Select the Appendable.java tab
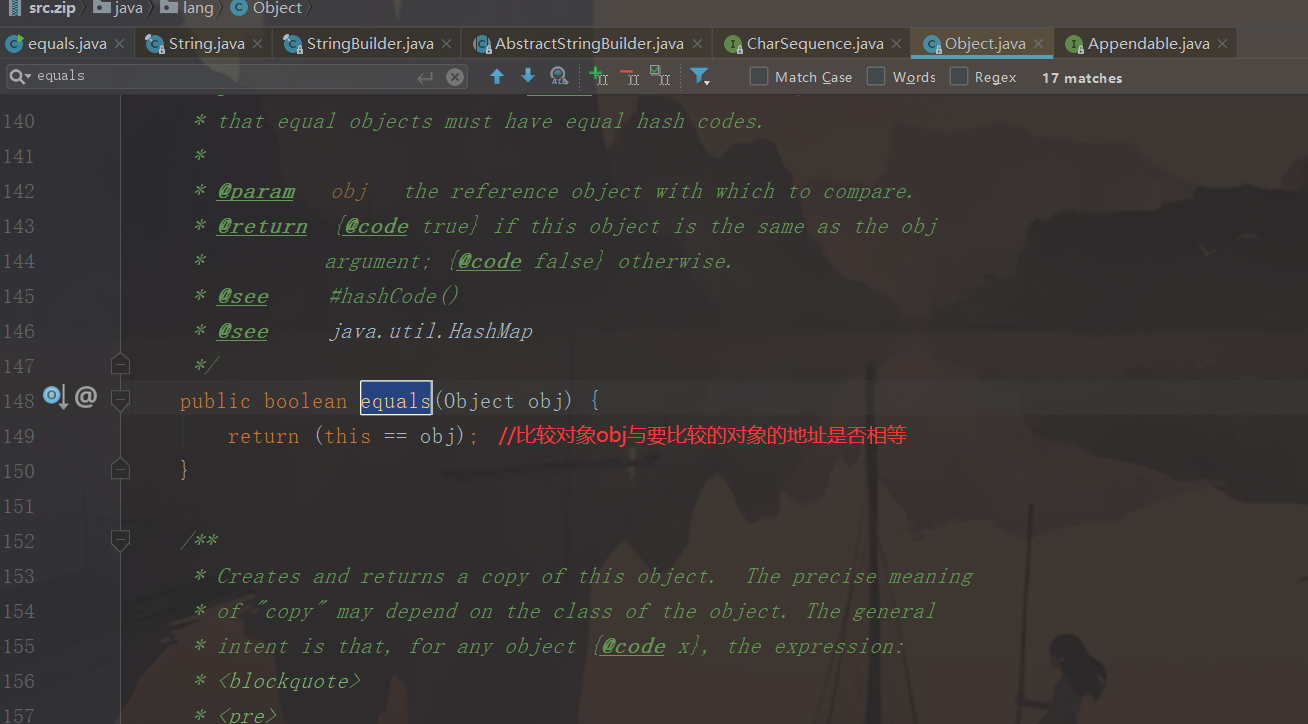The image size is (1308, 724). click(x=1148, y=44)
